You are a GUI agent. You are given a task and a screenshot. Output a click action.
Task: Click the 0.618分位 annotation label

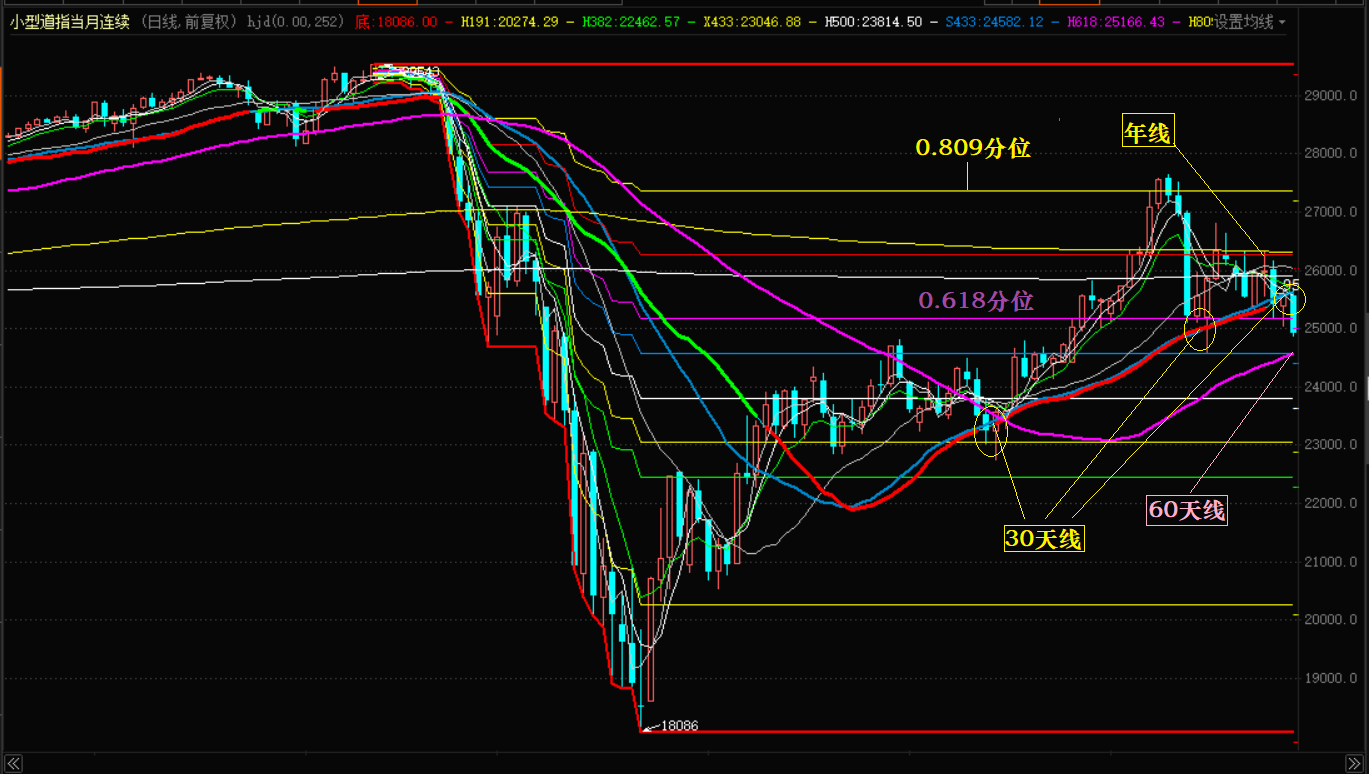point(976,301)
